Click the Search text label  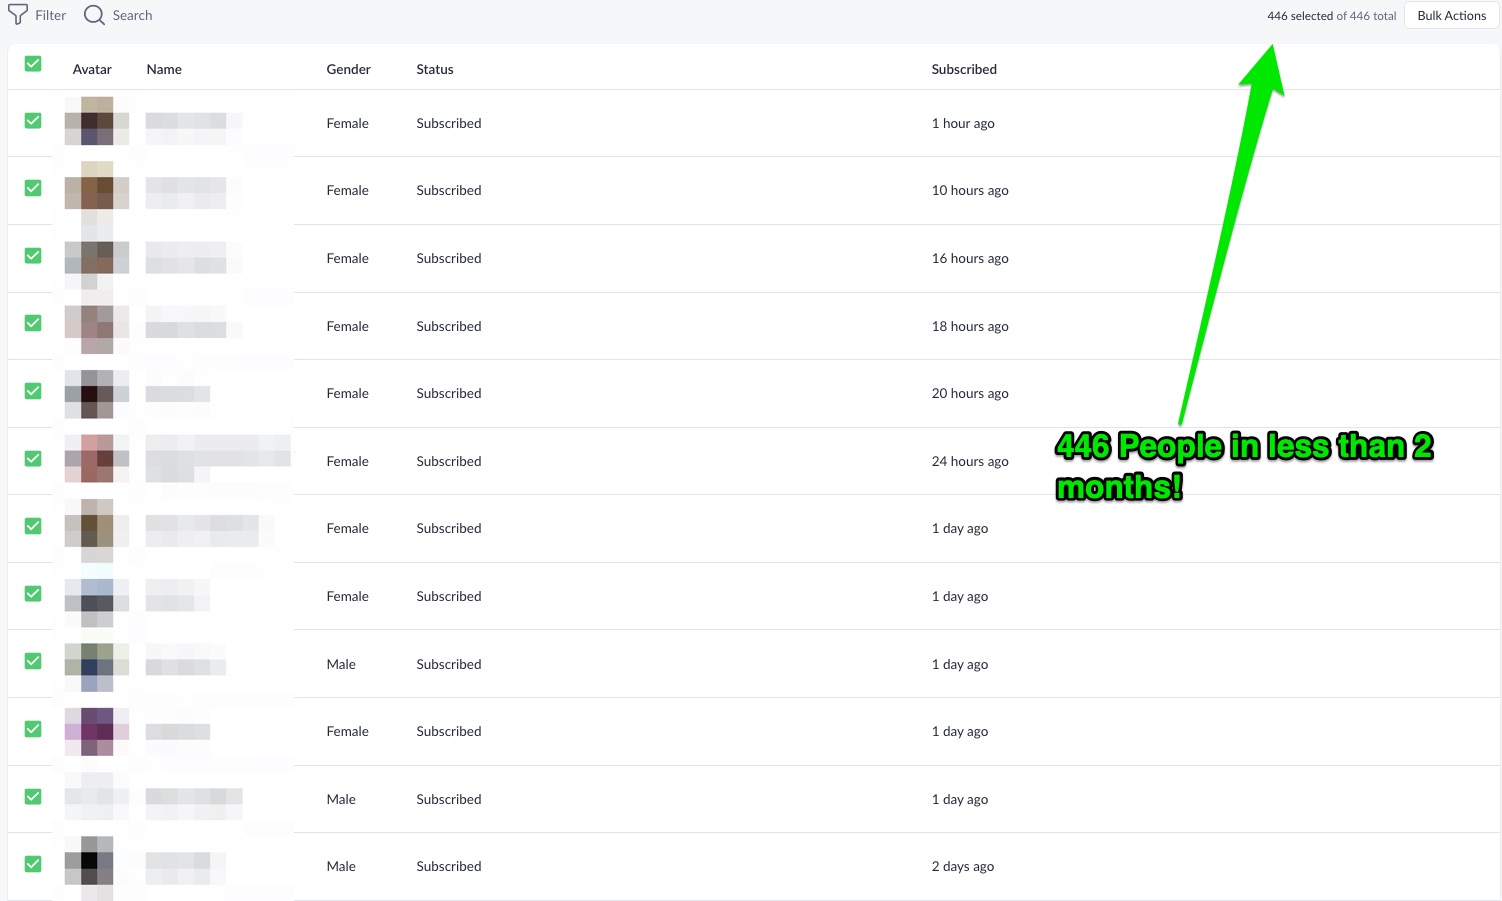click(x=132, y=15)
